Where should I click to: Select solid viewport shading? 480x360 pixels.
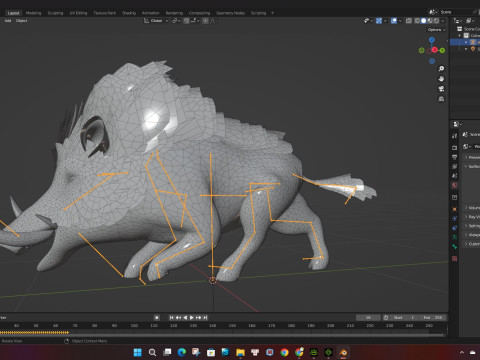(x=423, y=21)
